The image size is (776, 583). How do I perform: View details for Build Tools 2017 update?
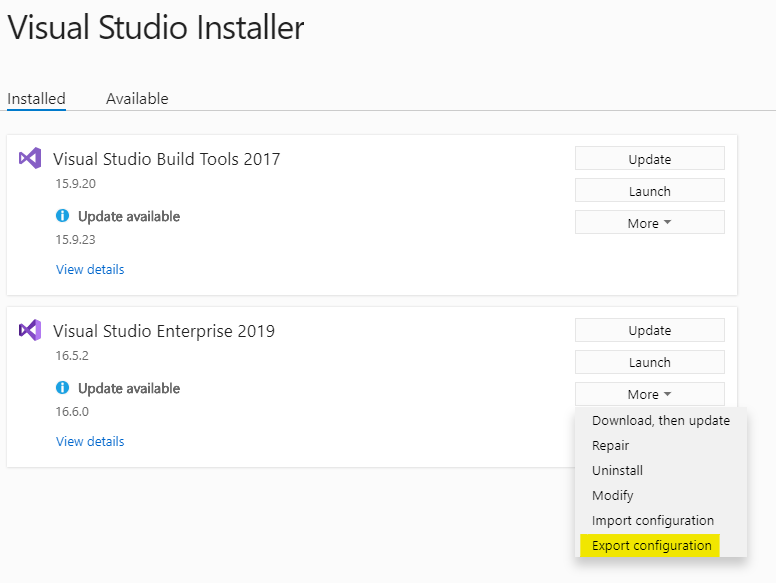tap(90, 269)
